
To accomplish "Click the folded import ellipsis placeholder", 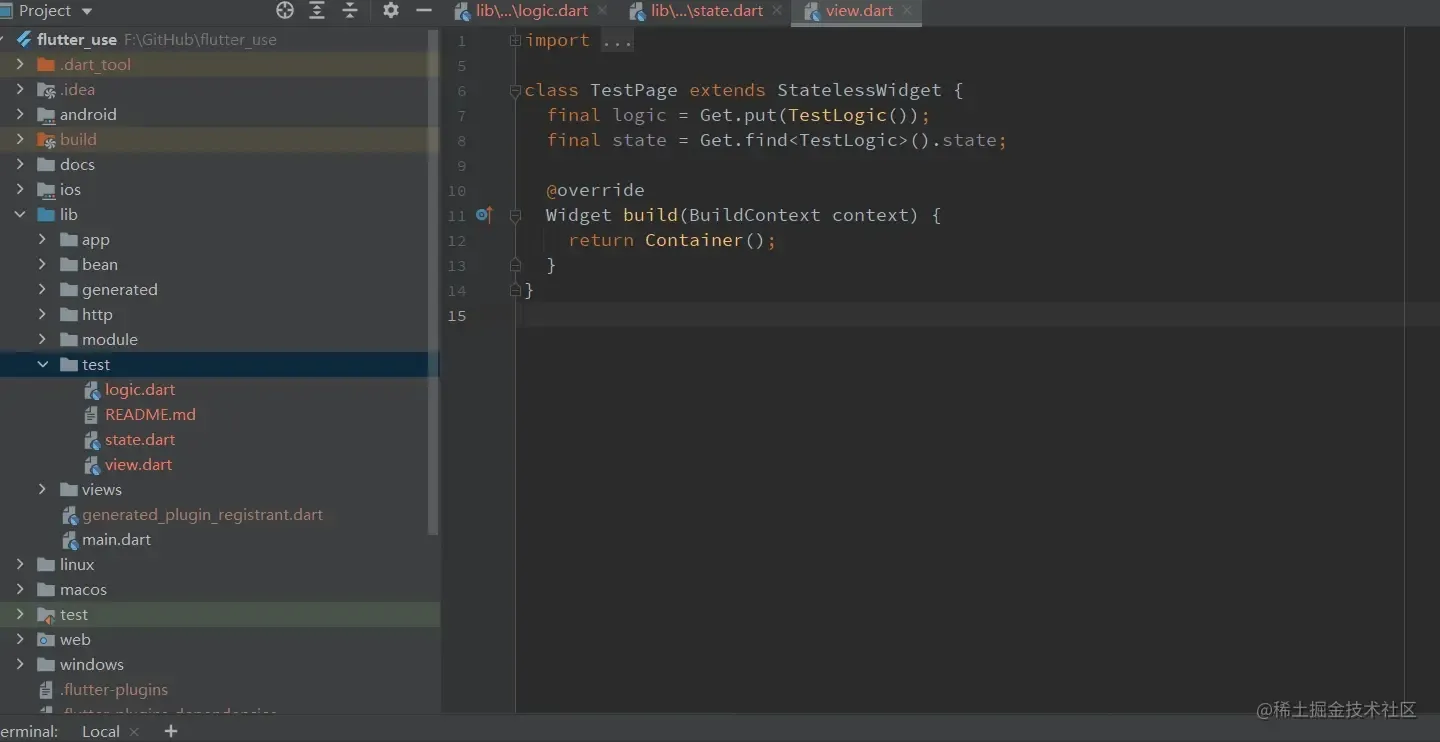I will tap(617, 40).
